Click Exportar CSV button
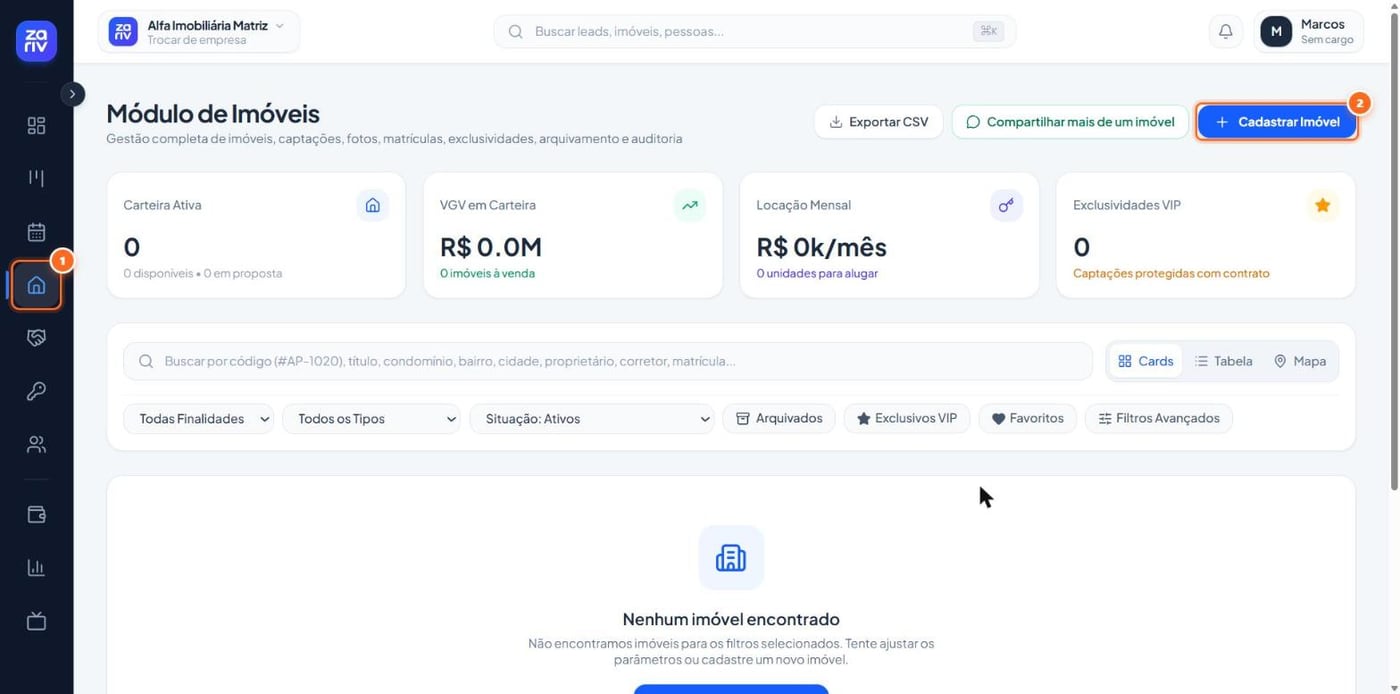 [878, 122]
